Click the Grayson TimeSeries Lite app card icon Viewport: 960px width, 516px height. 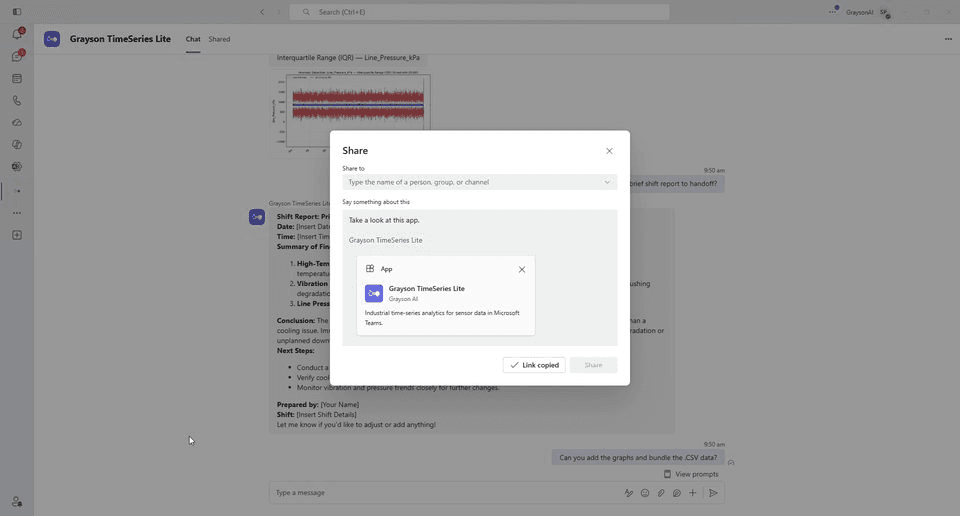click(x=374, y=293)
